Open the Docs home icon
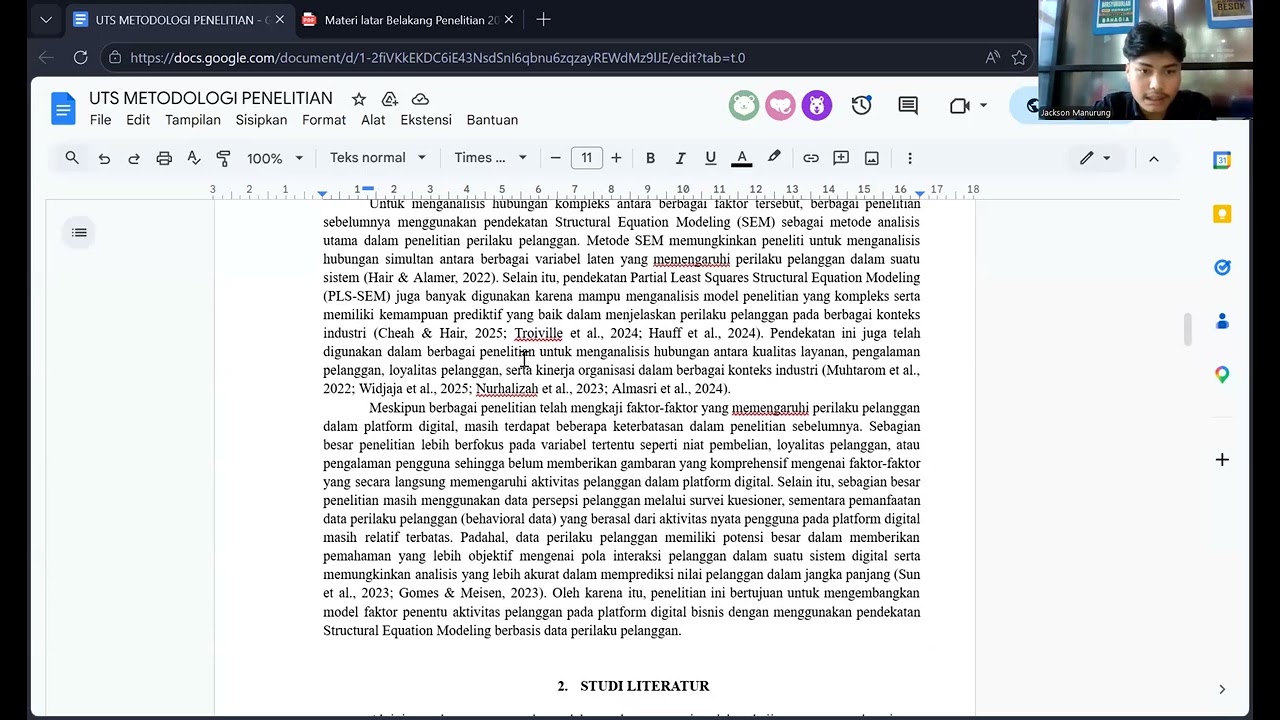The image size is (1280, 720). (63, 108)
